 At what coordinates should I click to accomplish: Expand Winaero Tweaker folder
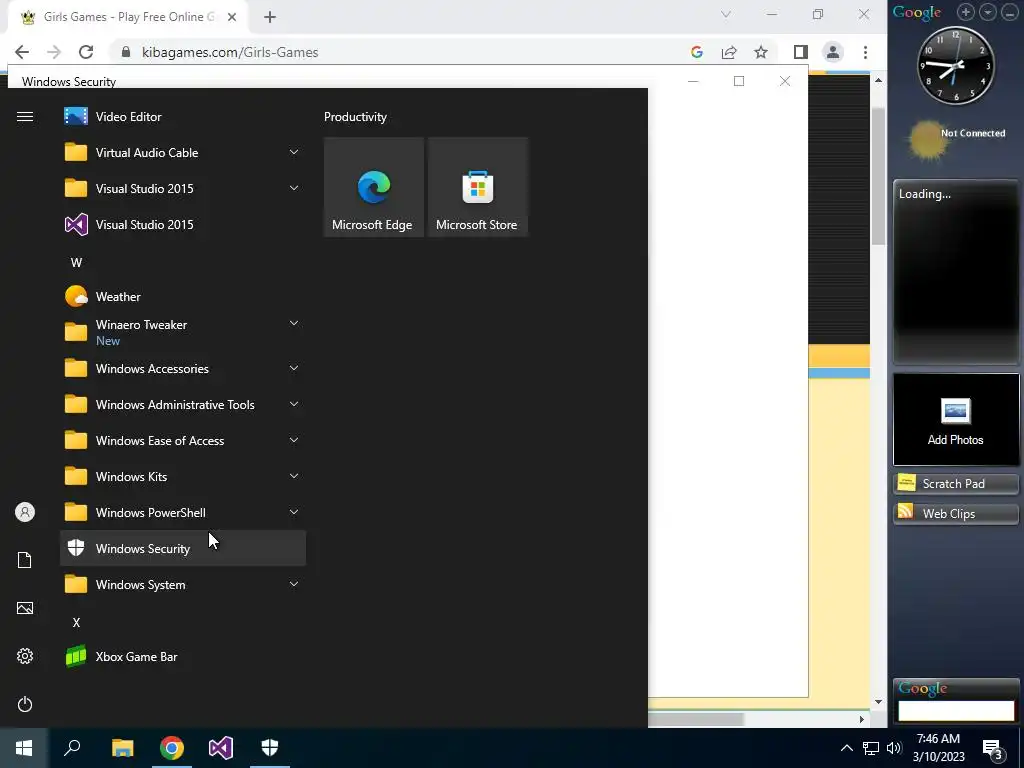pyautogui.click(x=294, y=323)
